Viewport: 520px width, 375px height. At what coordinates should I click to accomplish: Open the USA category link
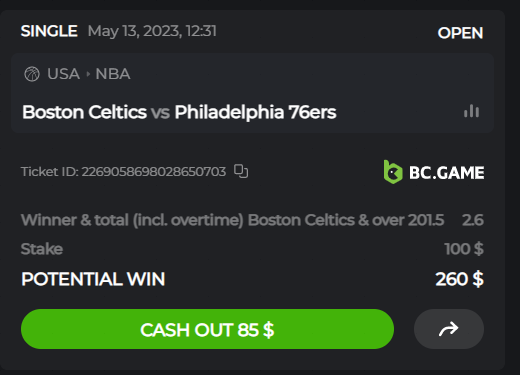tap(63, 74)
